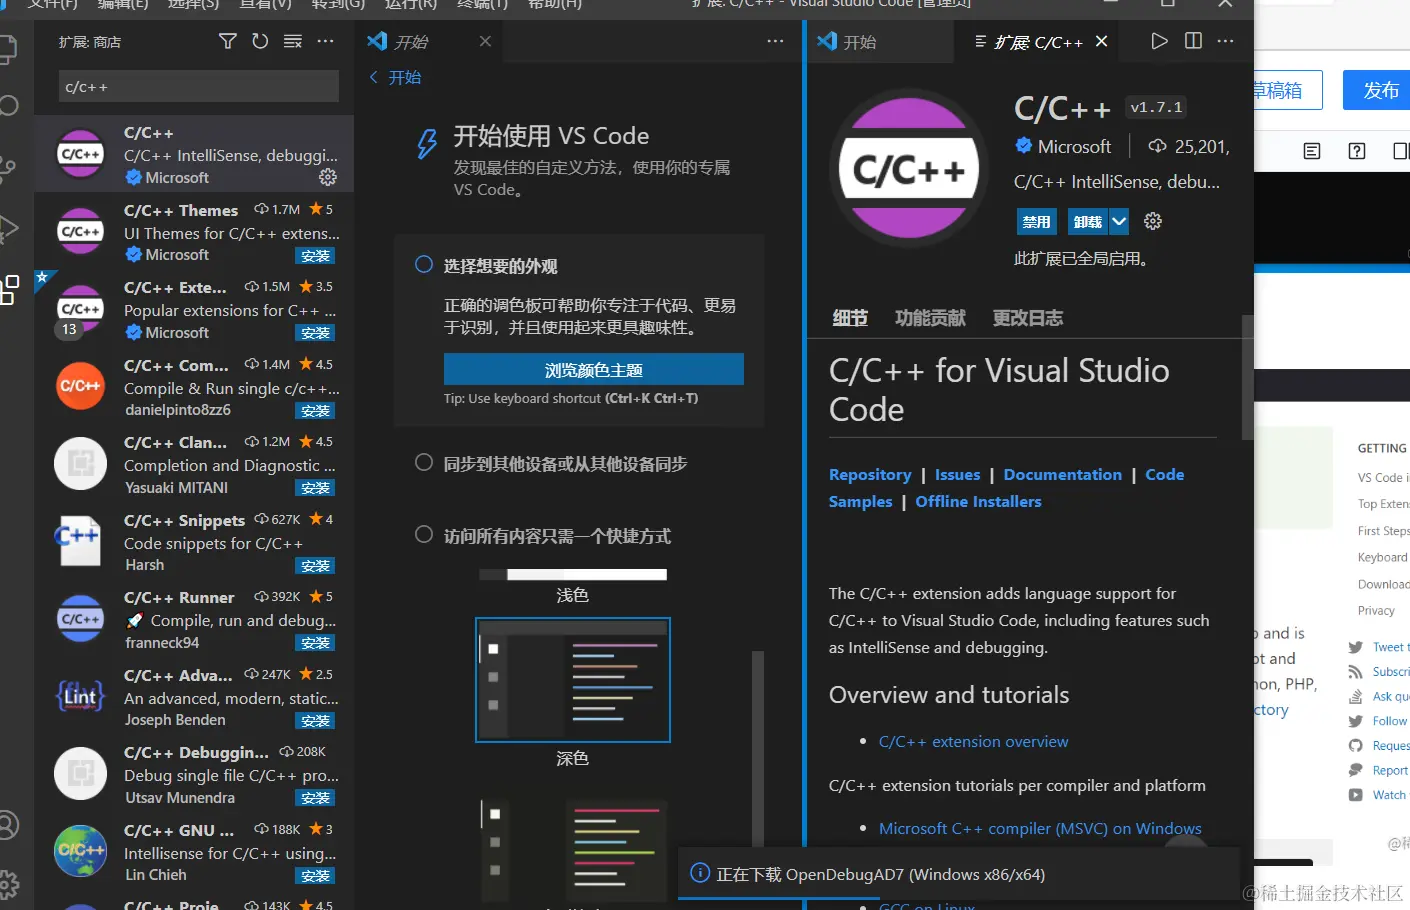Screen dimensions: 1410x910
Task: Open the Follow link in the browser window
Action: click(x=1390, y=721)
